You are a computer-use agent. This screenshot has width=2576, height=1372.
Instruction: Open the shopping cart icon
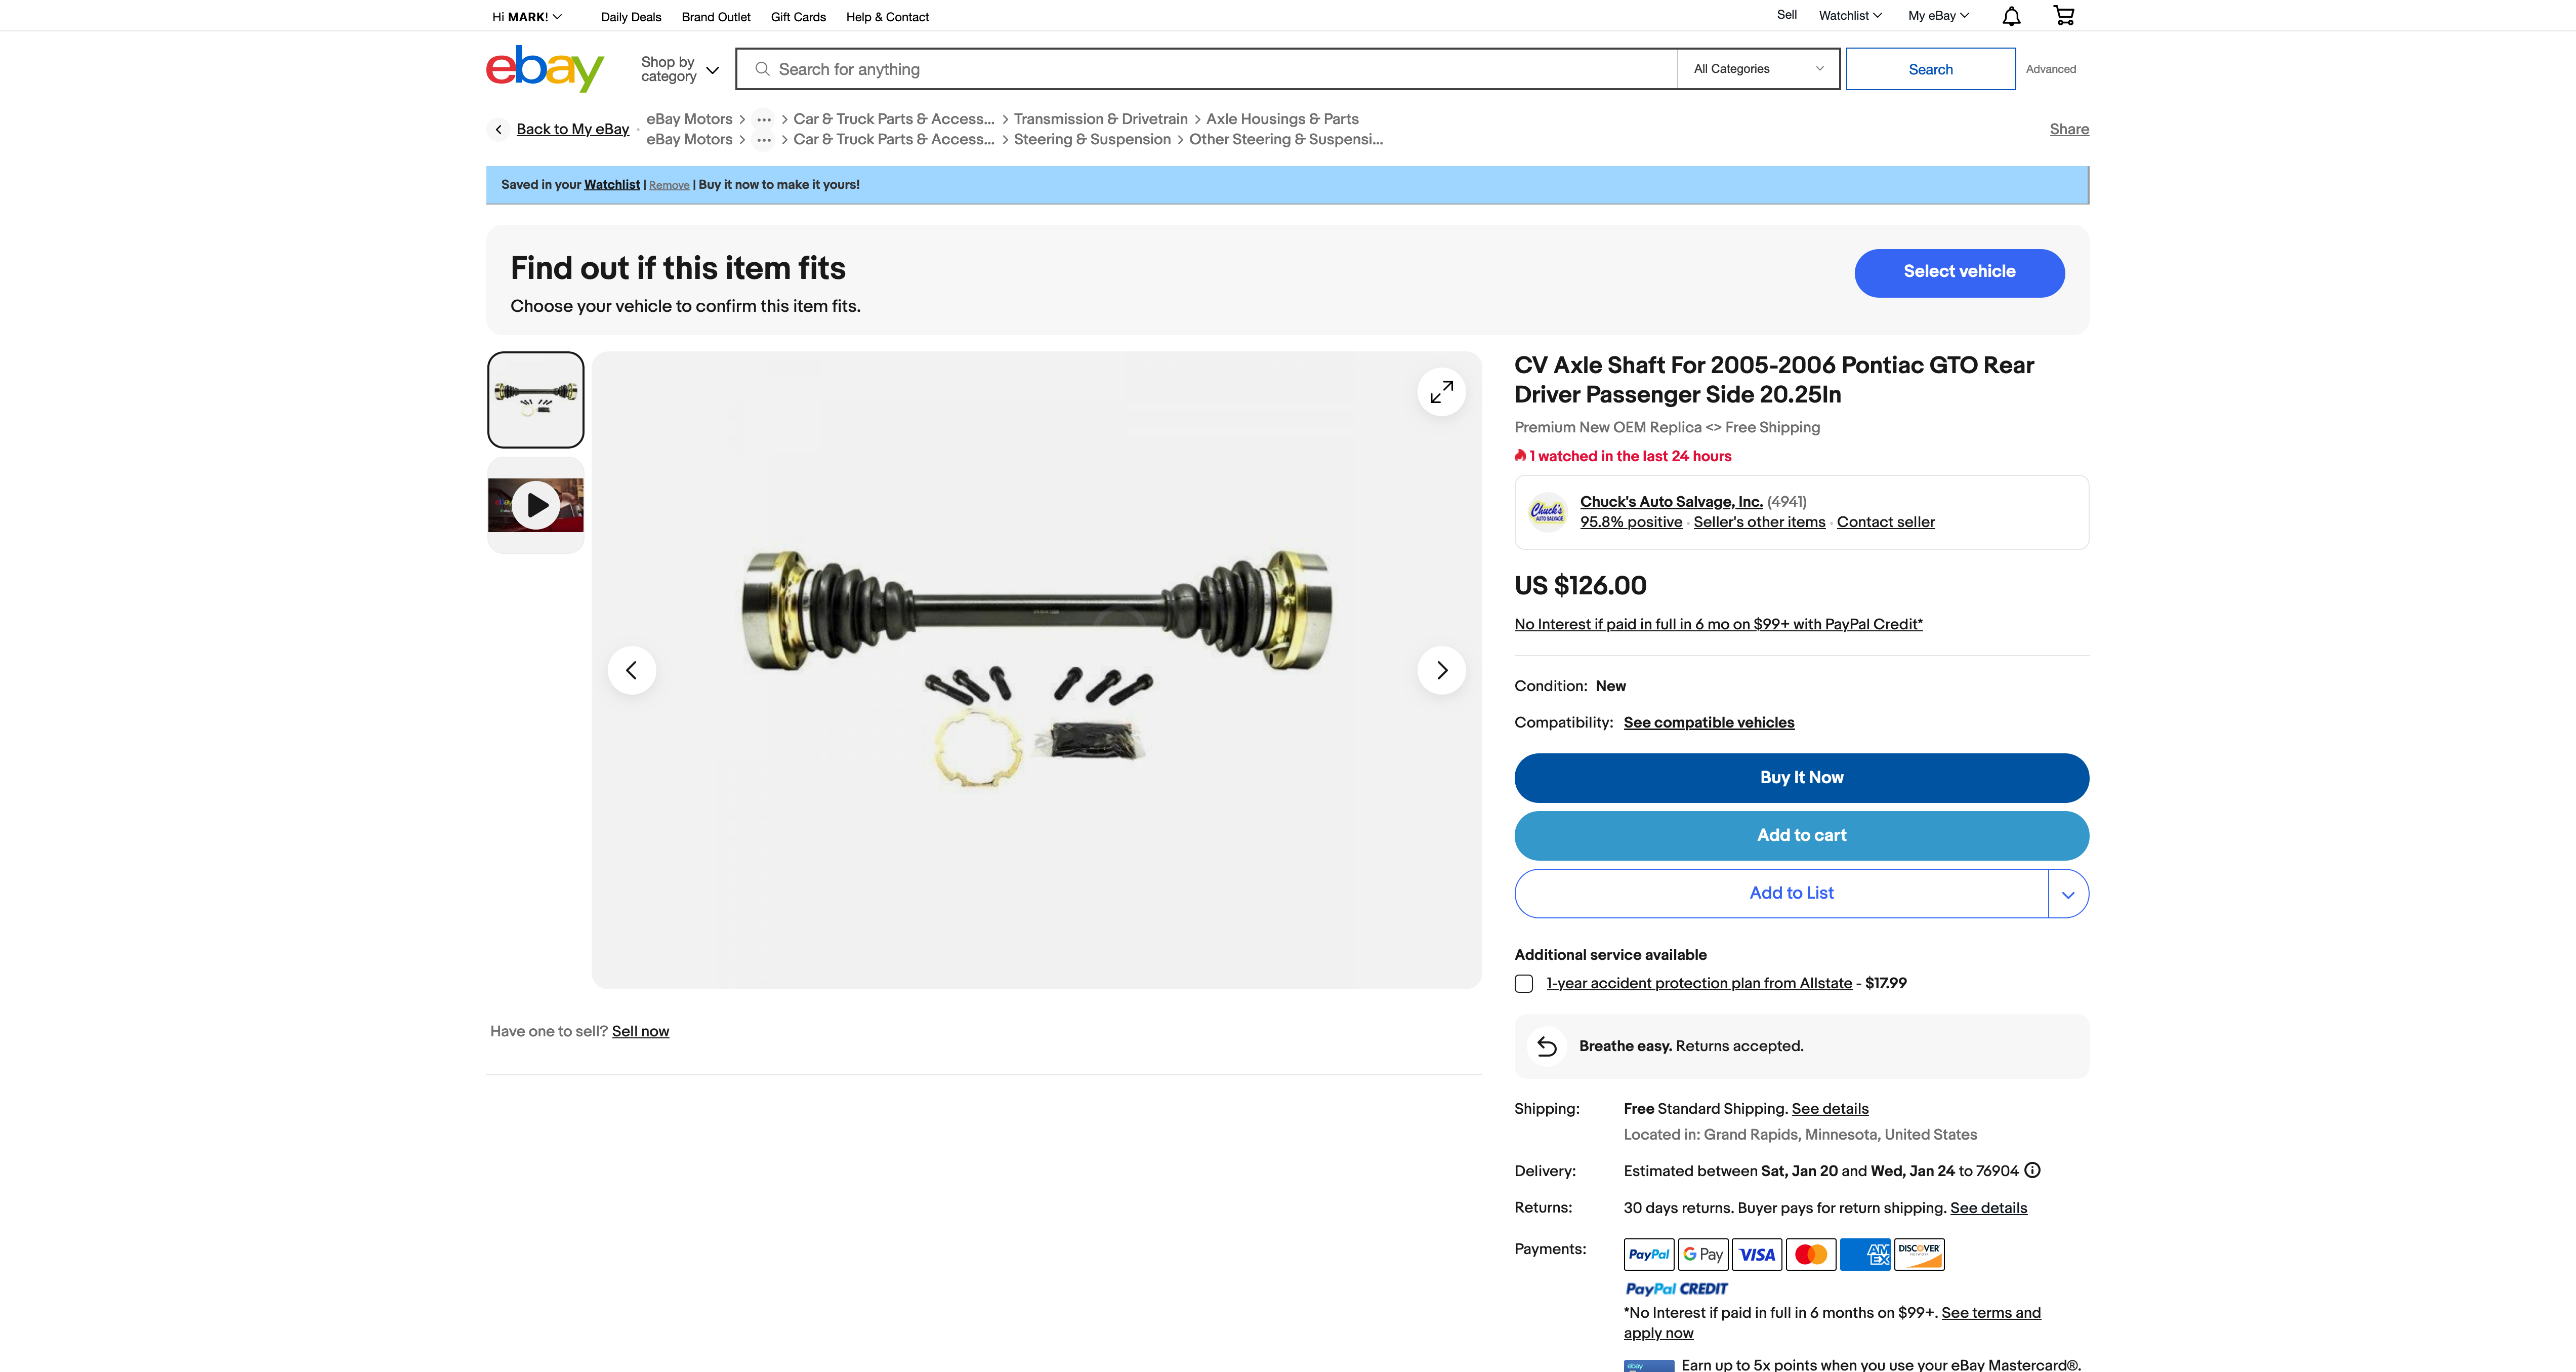[2063, 15]
